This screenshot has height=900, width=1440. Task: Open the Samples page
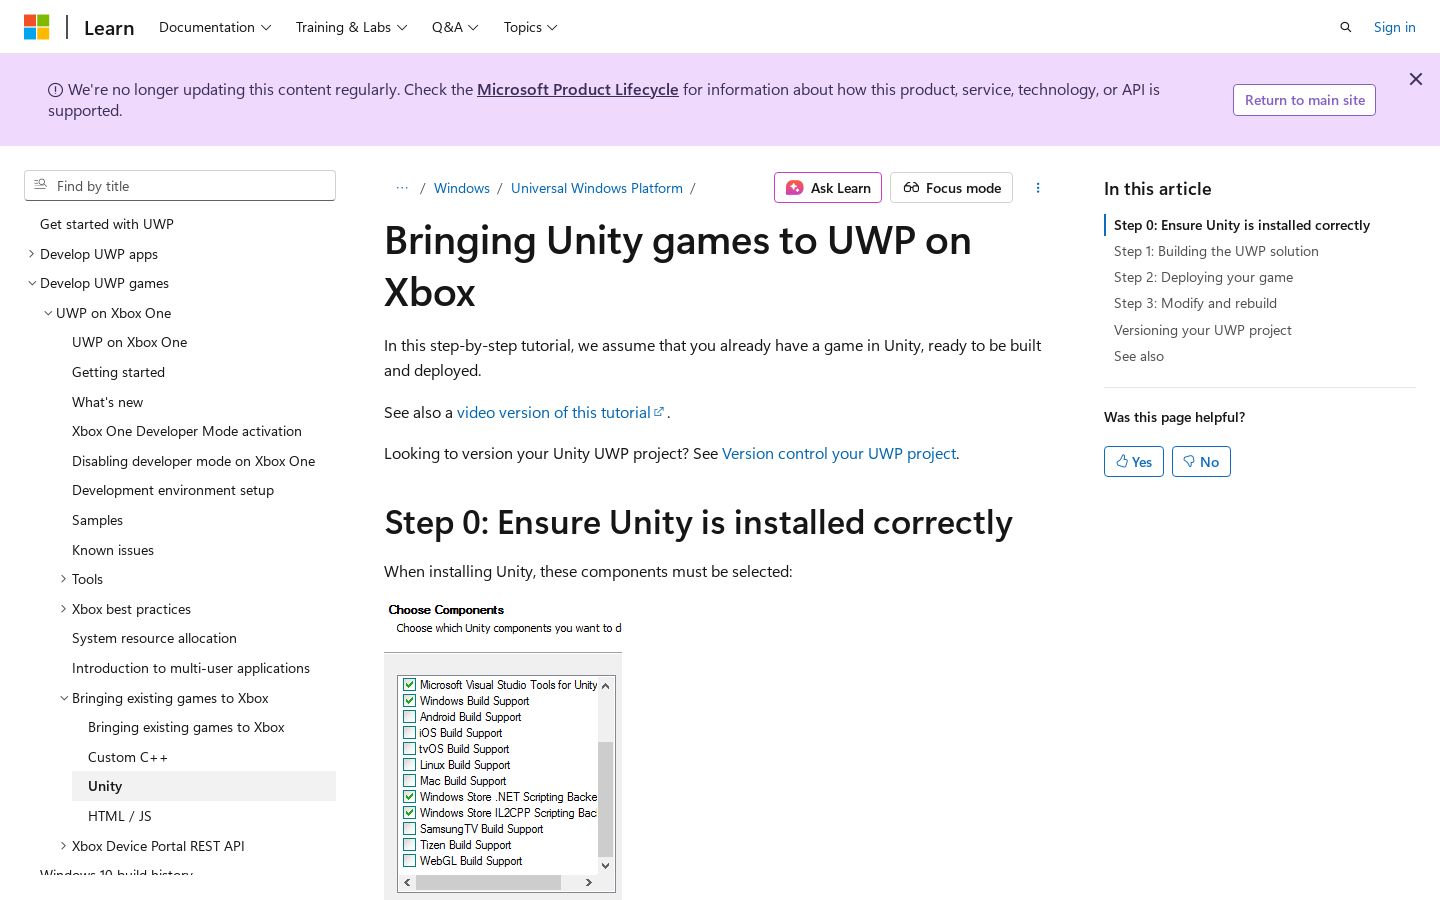click(97, 520)
